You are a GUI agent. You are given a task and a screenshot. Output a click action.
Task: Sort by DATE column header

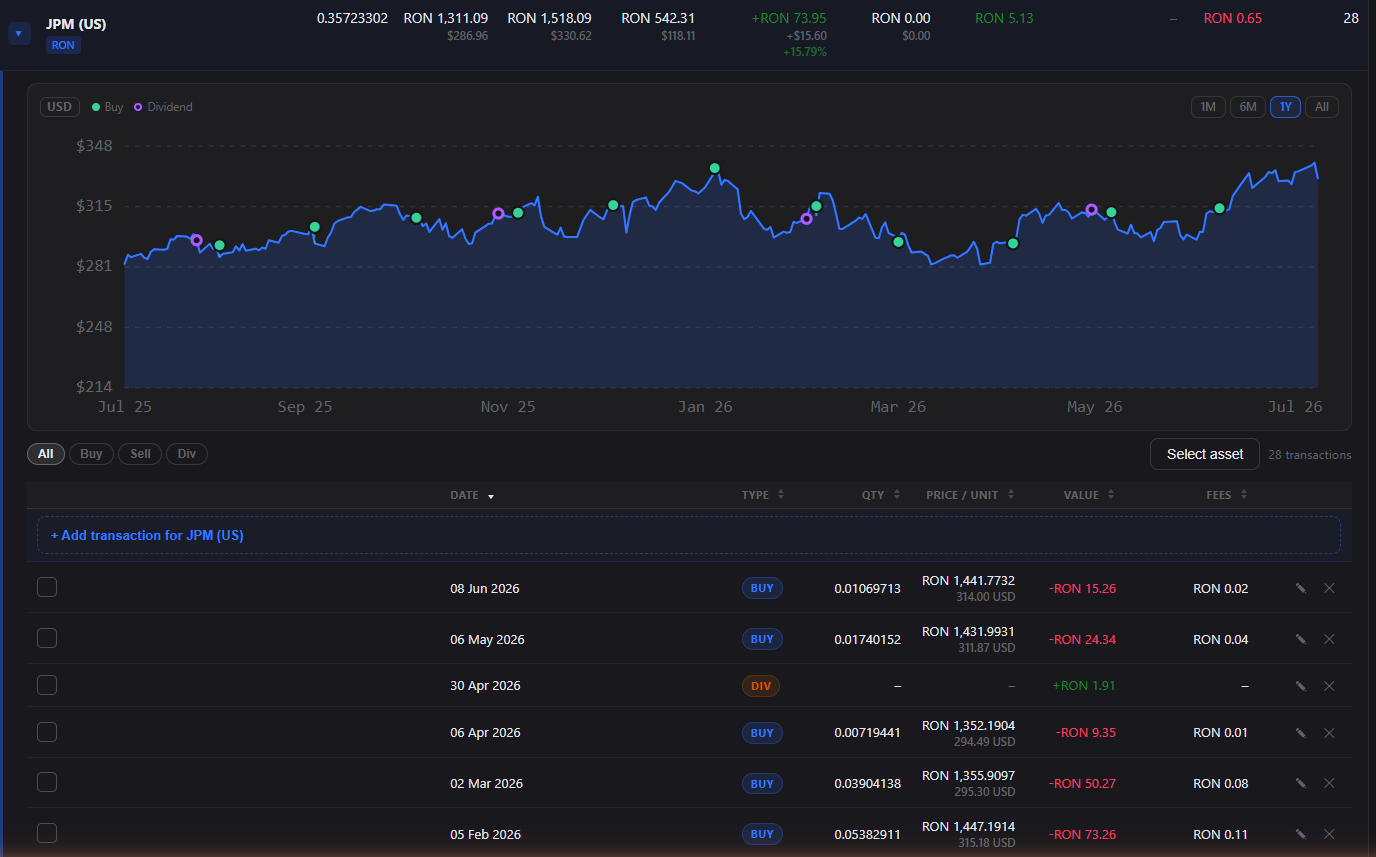click(472, 495)
